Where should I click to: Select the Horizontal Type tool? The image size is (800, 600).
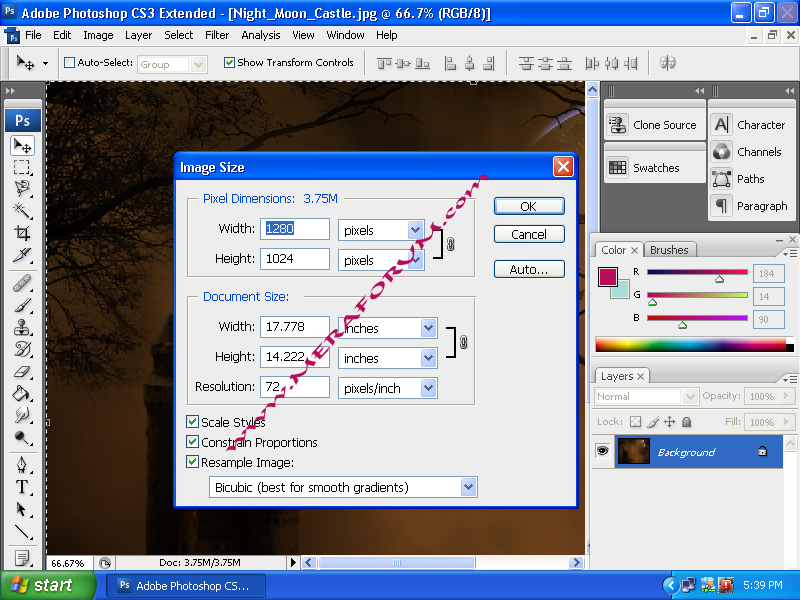coord(22,487)
